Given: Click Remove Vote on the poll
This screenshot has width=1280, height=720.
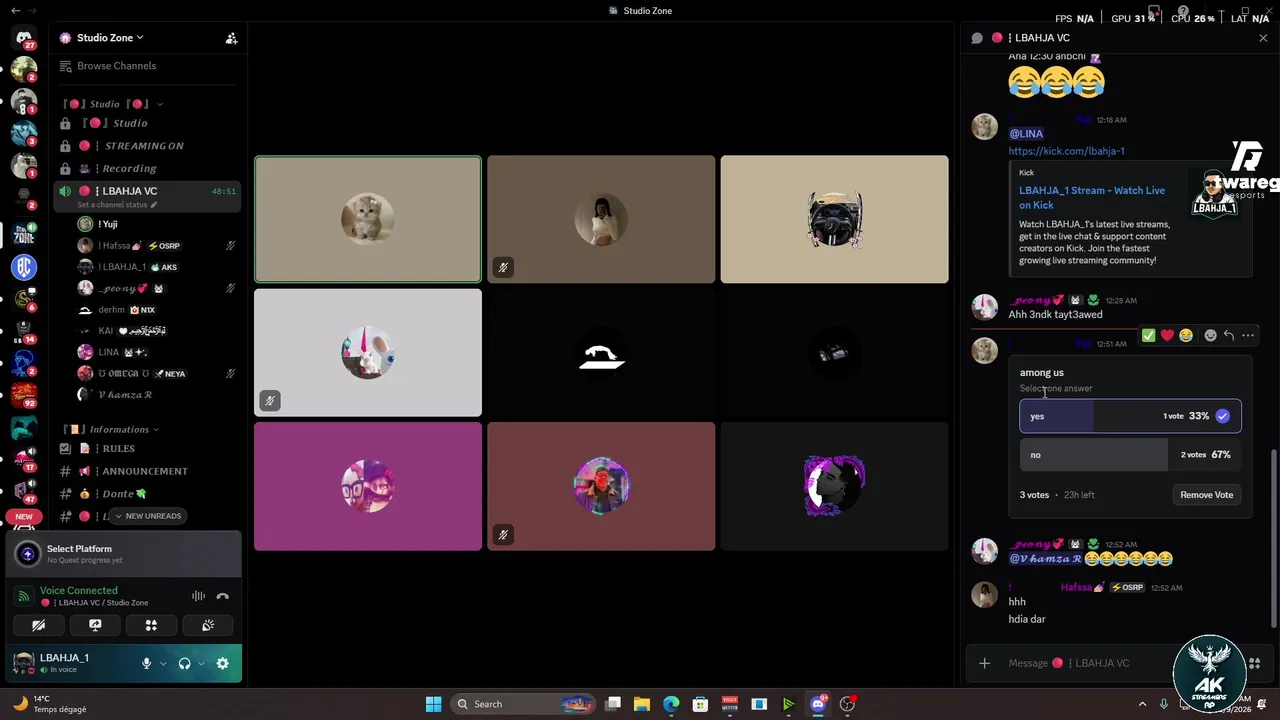Looking at the screenshot, I should (x=1206, y=495).
